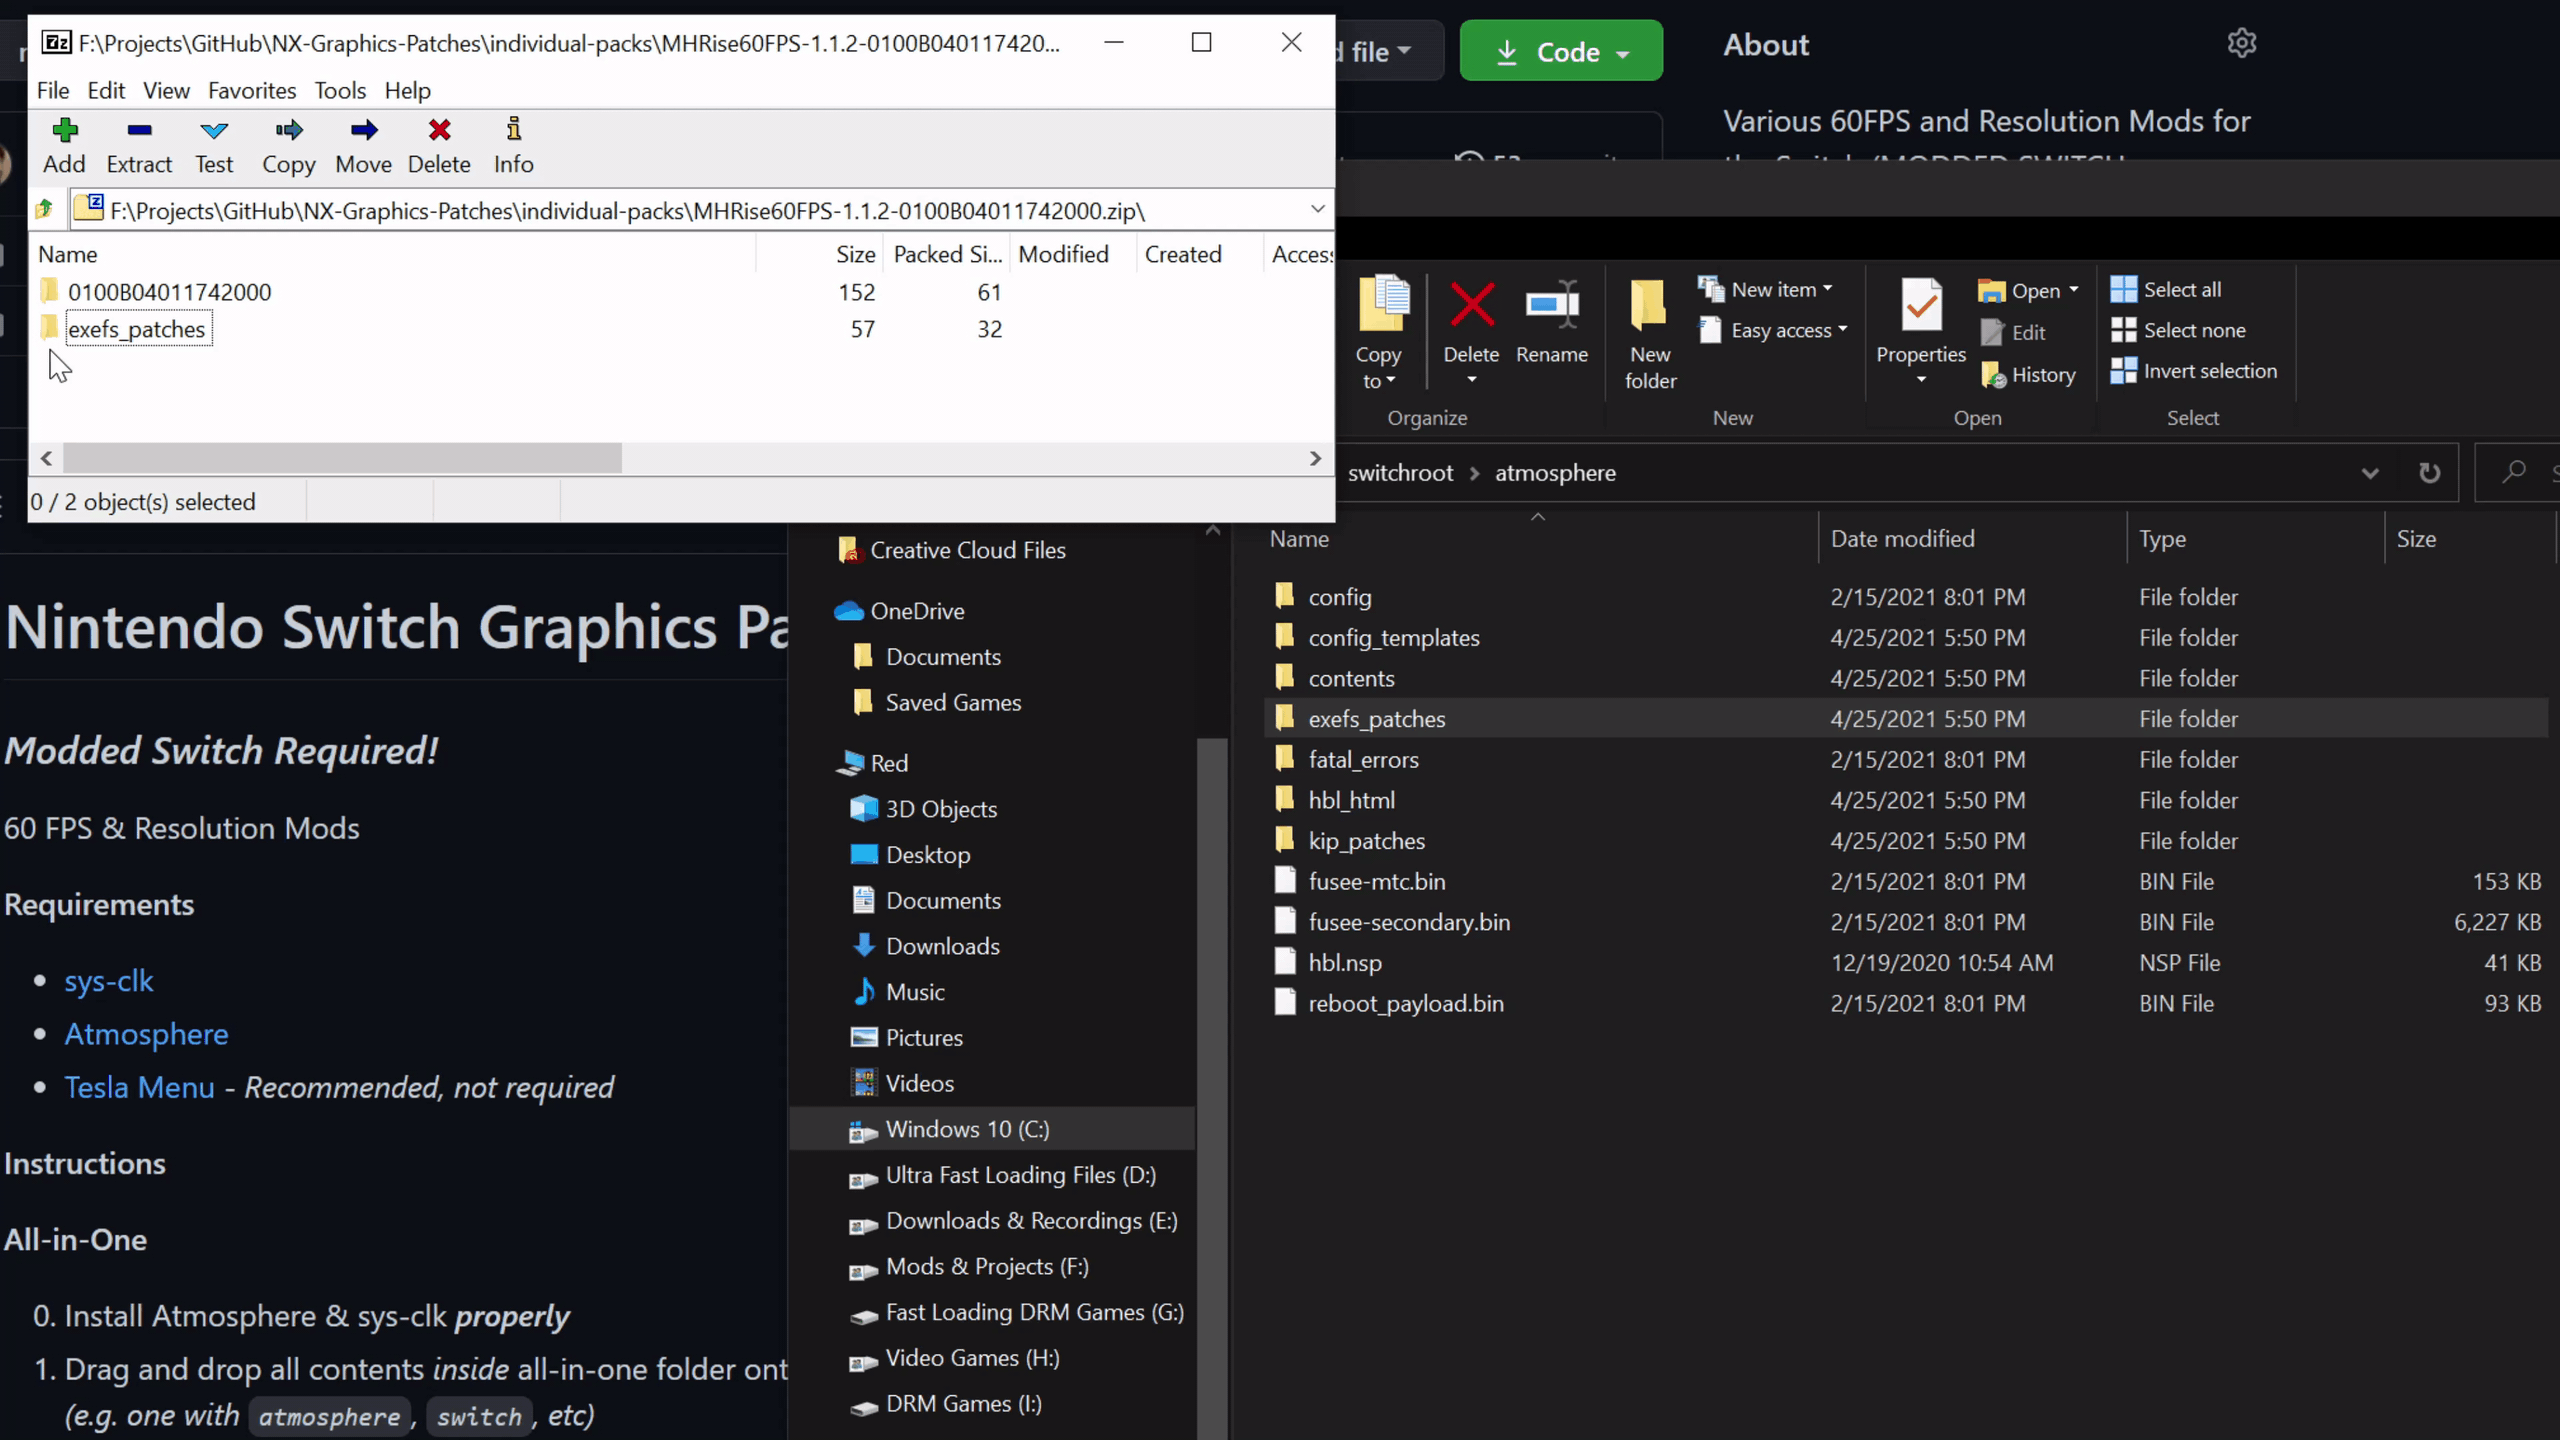Click the Extract icon in 7-Zip

[139, 130]
